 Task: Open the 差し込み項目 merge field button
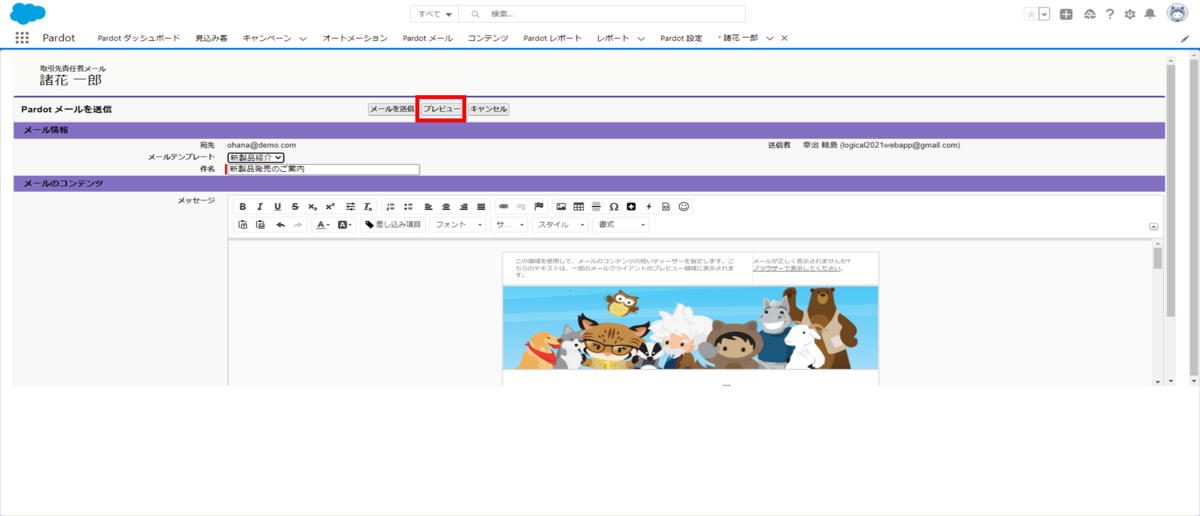393,225
